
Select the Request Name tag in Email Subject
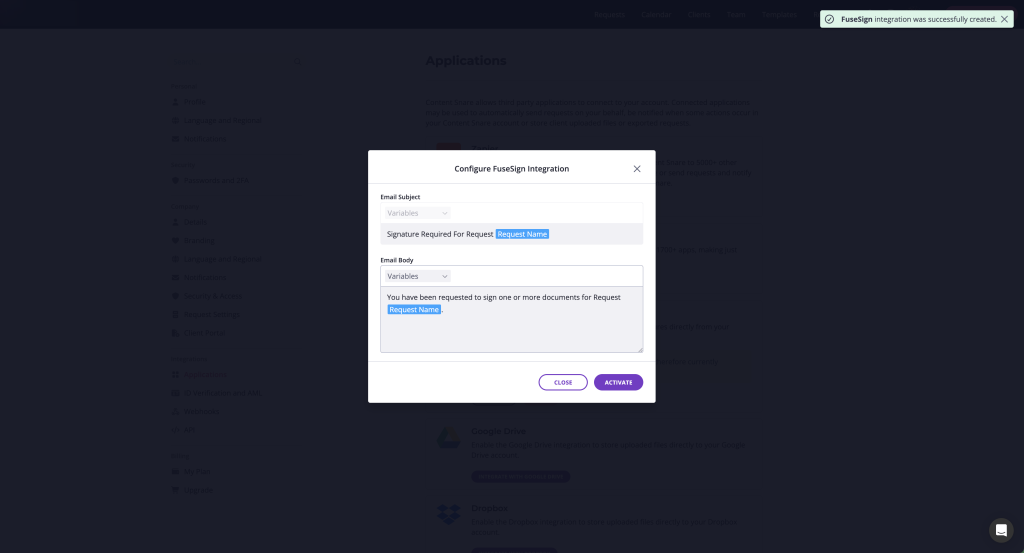522,234
